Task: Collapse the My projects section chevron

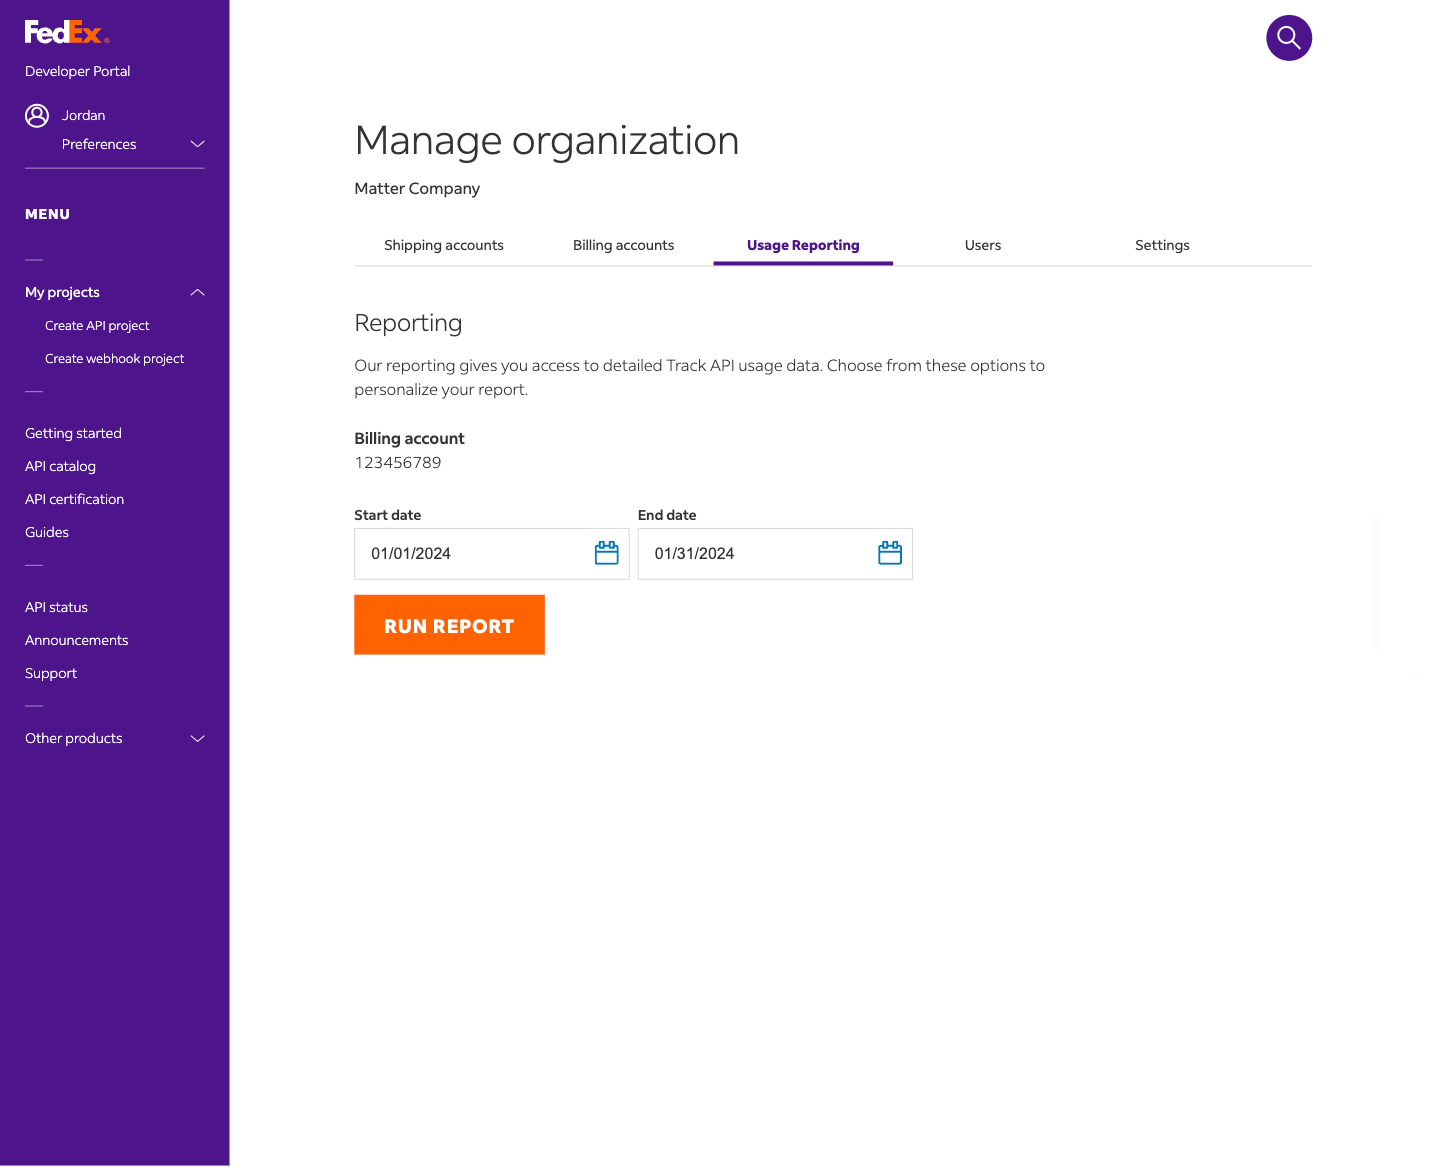Action: pyautogui.click(x=198, y=292)
